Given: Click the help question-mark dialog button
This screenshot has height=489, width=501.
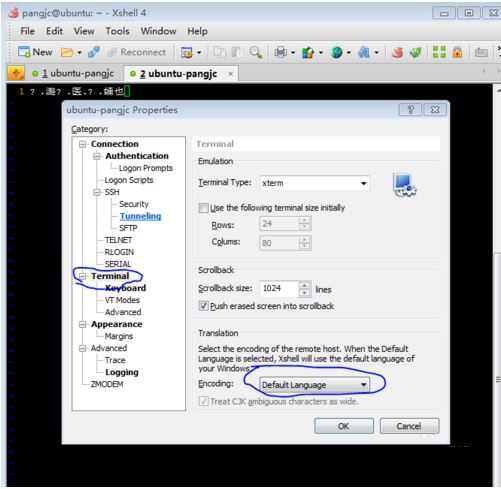Looking at the screenshot, I should [x=410, y=110].
